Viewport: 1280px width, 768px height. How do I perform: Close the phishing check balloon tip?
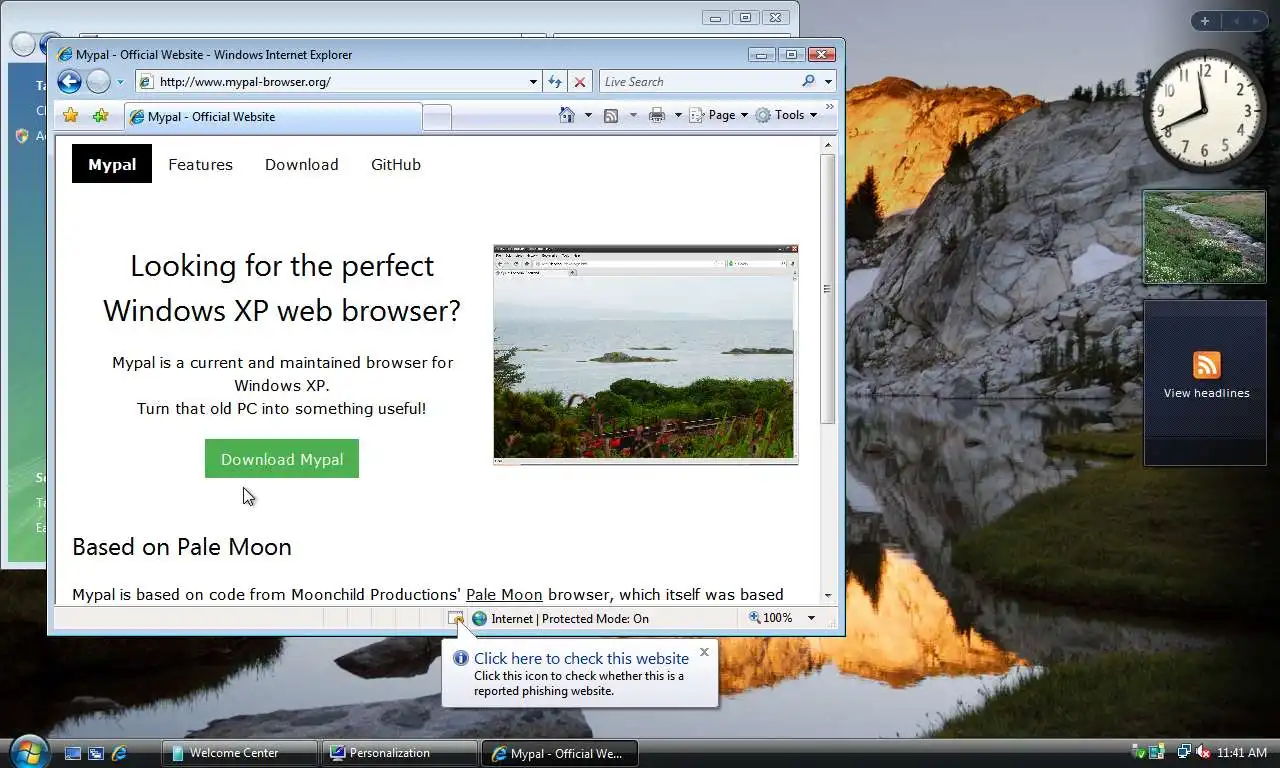point(704,651)
